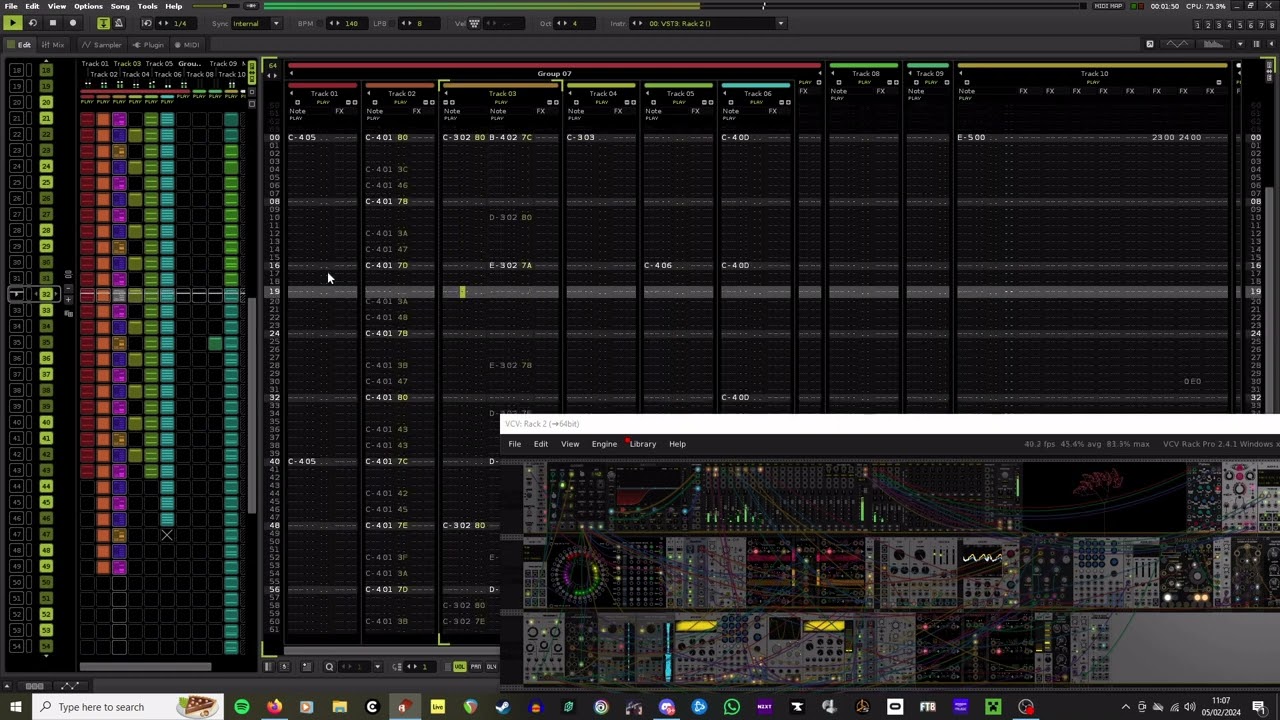Open the Edit menu in Renoise
This screenshot has width=1280, height=720.
coord(32,6)
